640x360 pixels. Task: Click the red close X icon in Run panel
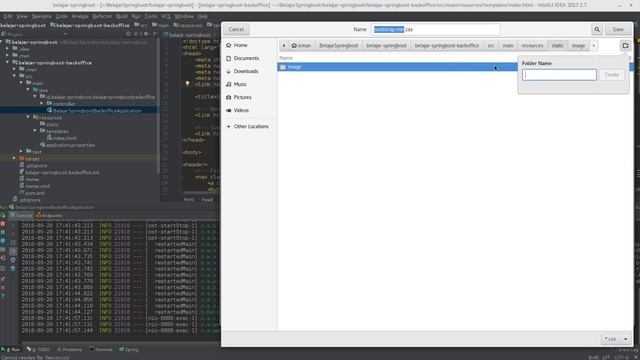(3, 288)
